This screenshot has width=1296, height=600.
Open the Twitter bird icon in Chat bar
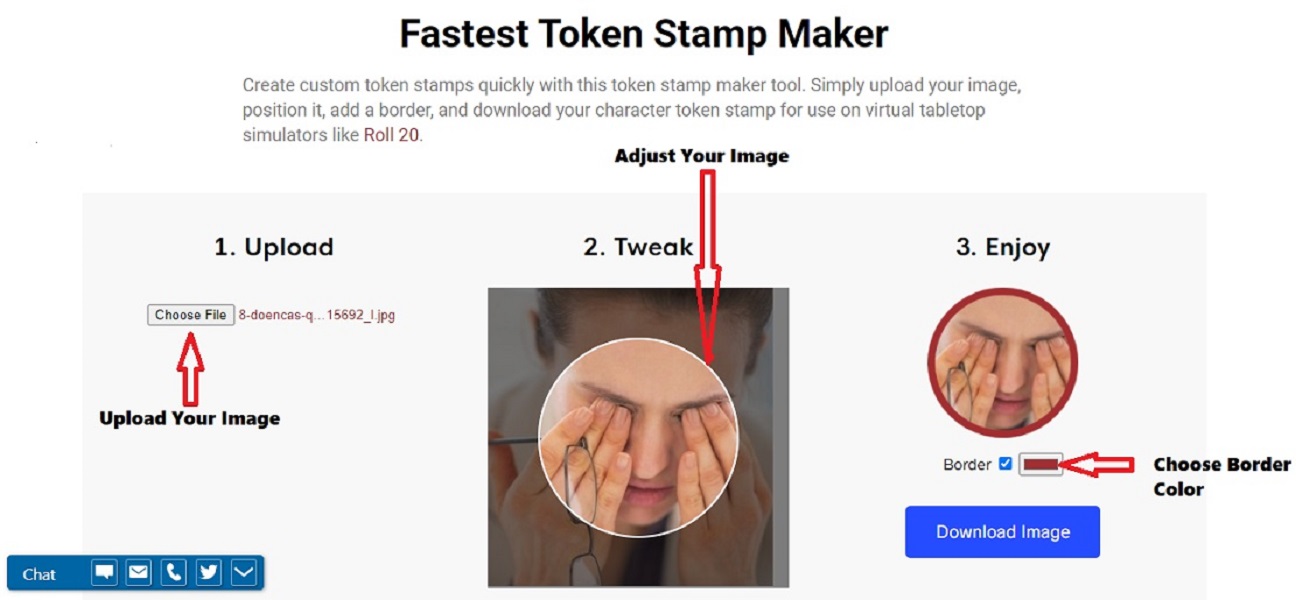[x=209, y=573]
